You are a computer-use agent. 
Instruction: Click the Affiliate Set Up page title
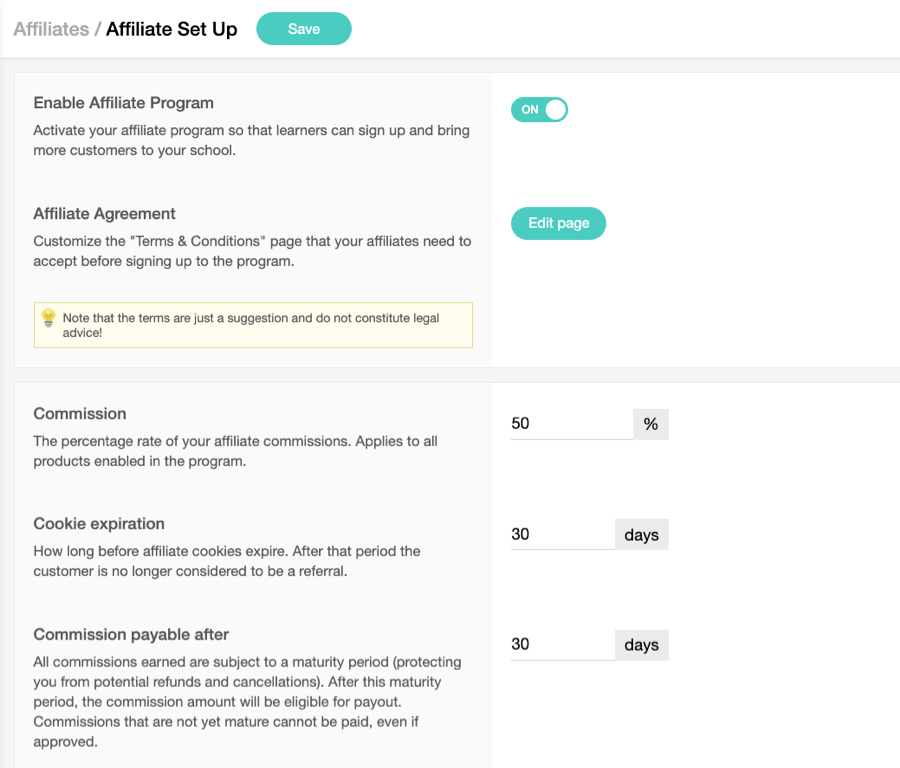tap(172, 29)
